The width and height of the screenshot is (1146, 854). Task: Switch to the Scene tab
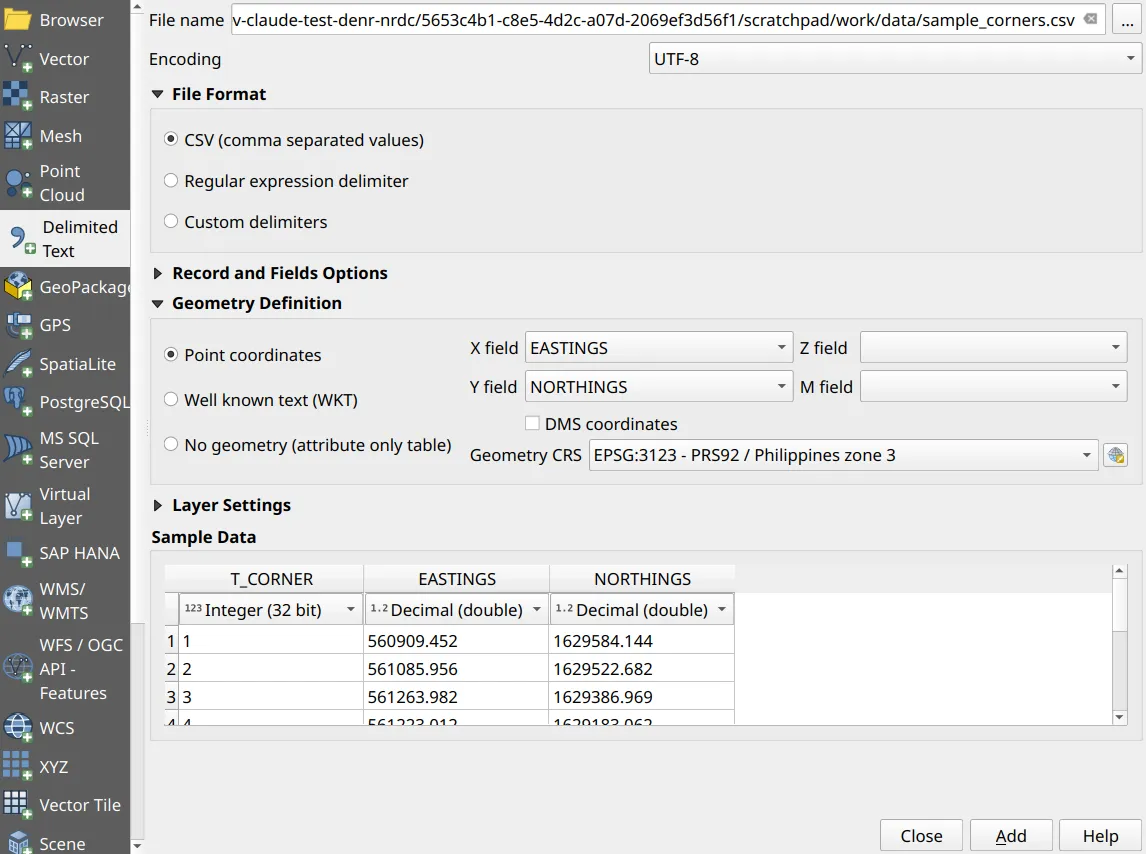click(65, 843)
